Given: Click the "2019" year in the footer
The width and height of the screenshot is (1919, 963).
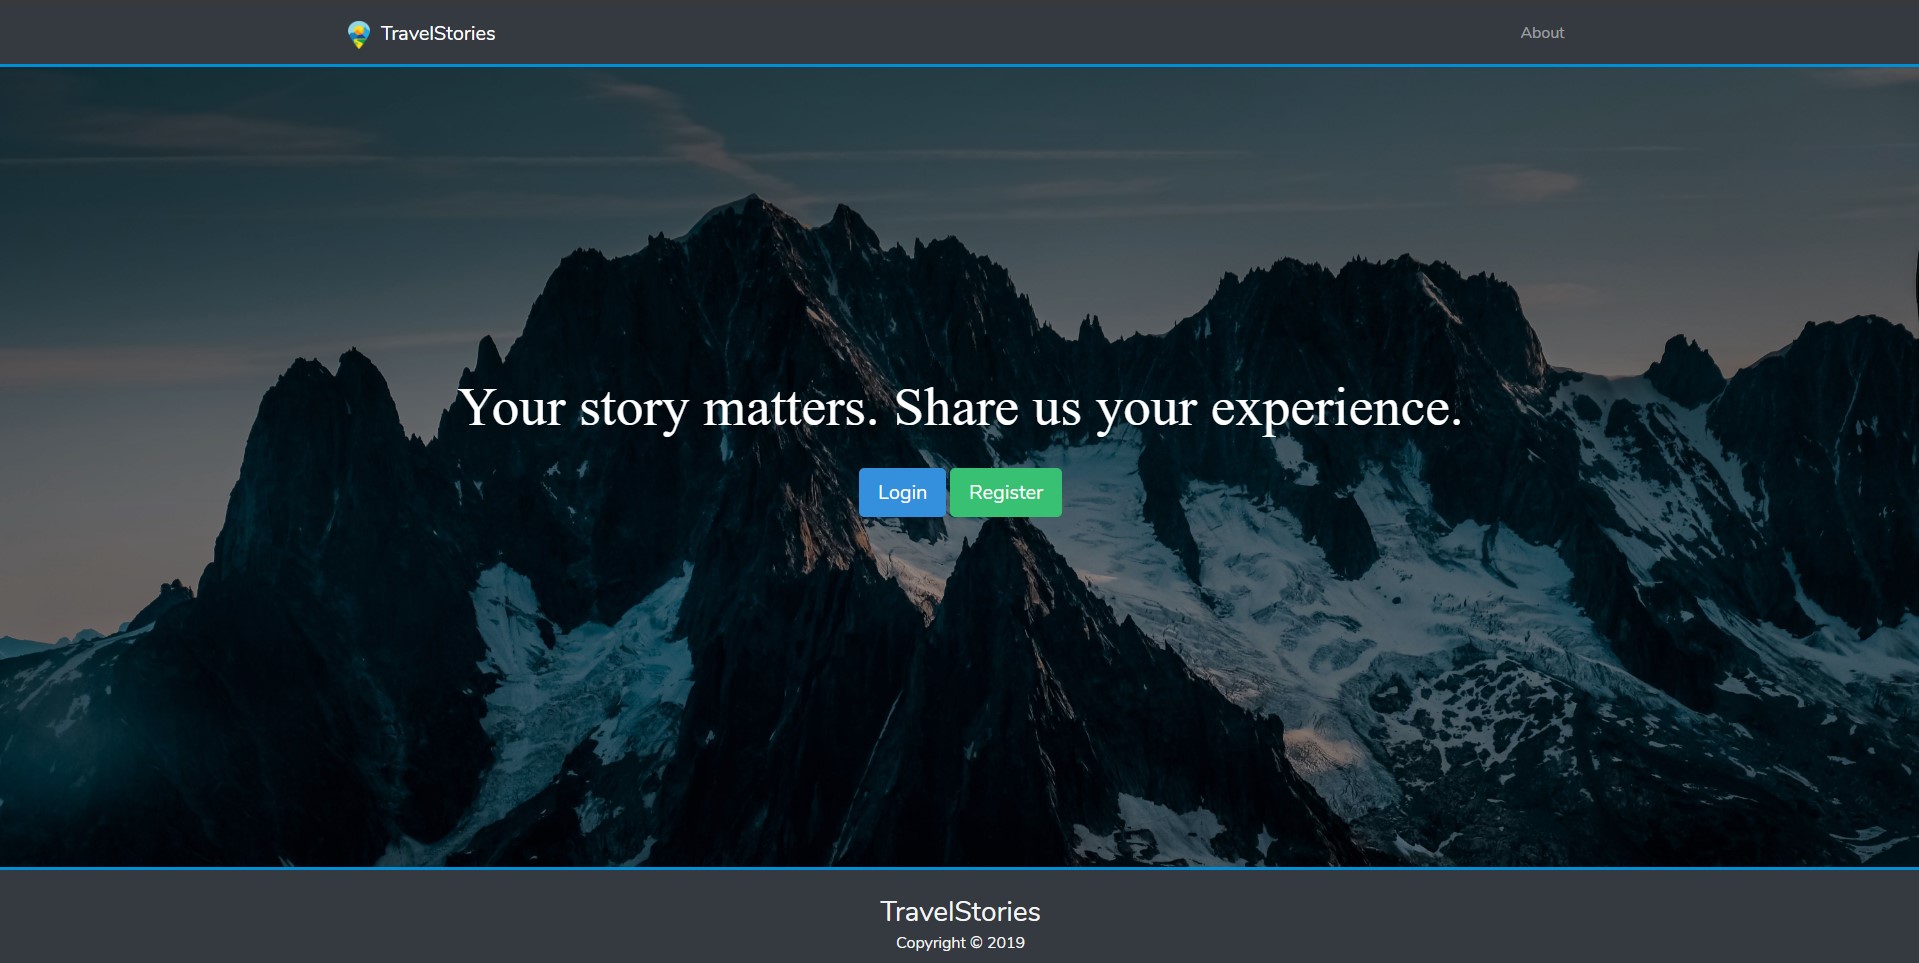Looking at the screenshot, I should click(x=1006, y=942).
